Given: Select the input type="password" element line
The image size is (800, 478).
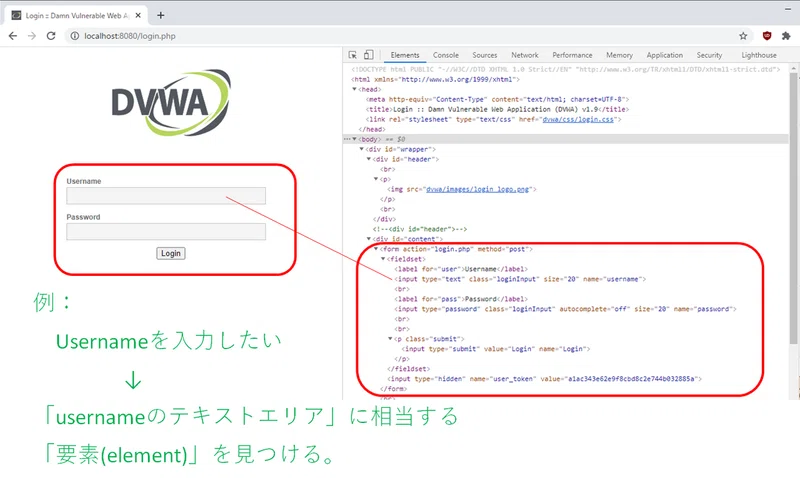Looking at the screenshot, I should point(565,309).
